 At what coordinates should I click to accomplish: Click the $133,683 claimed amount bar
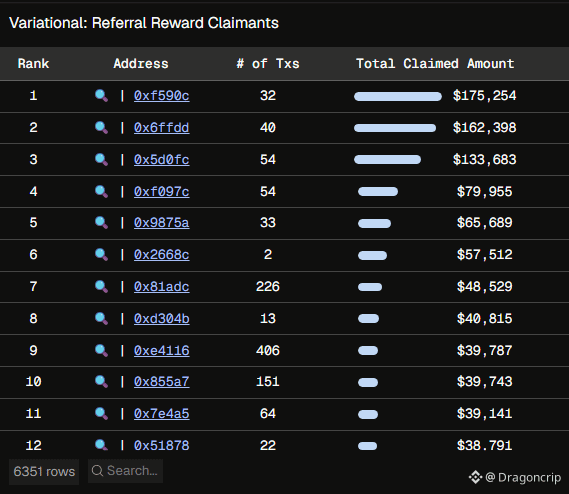(387, 160)
